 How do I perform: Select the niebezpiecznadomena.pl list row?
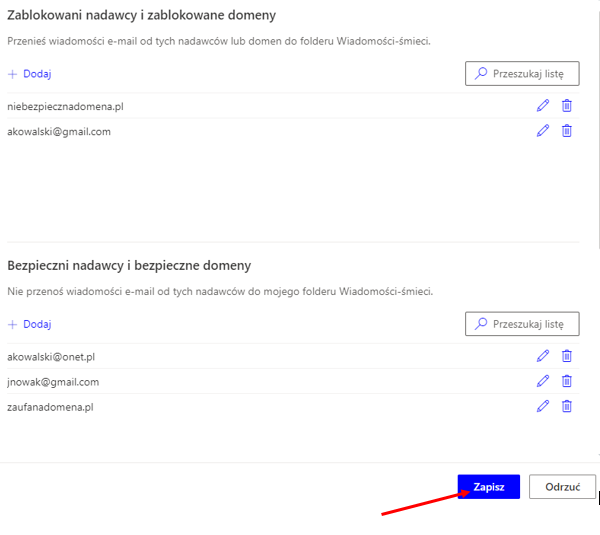(x=65, y=106)
